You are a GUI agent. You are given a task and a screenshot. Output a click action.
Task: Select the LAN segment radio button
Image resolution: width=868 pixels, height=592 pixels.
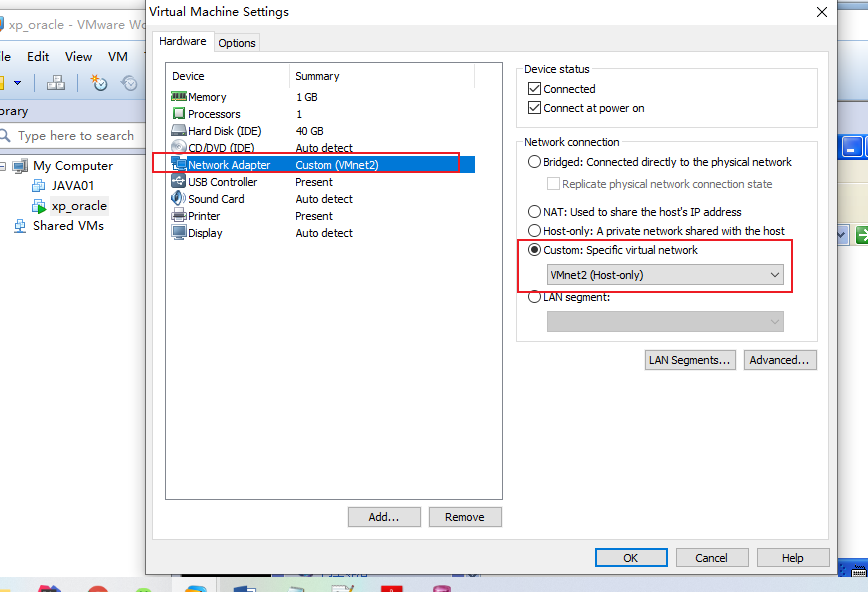(x=534, y=297)
